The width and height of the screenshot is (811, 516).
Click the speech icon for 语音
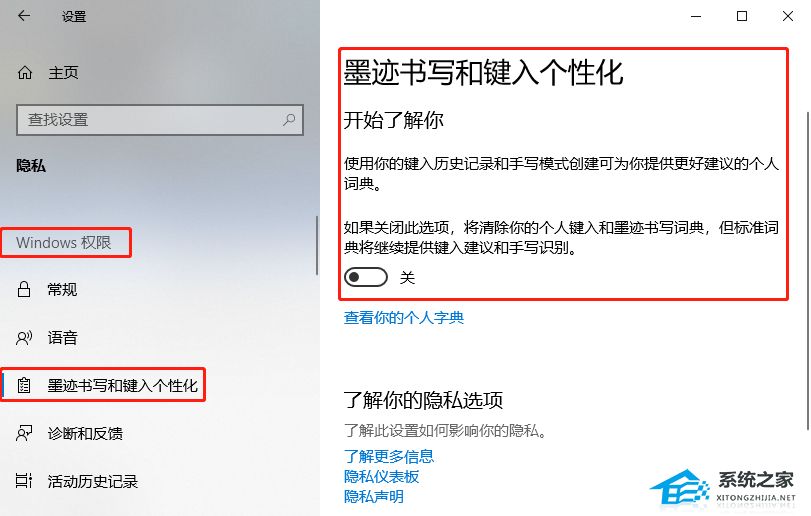(24, 338)
